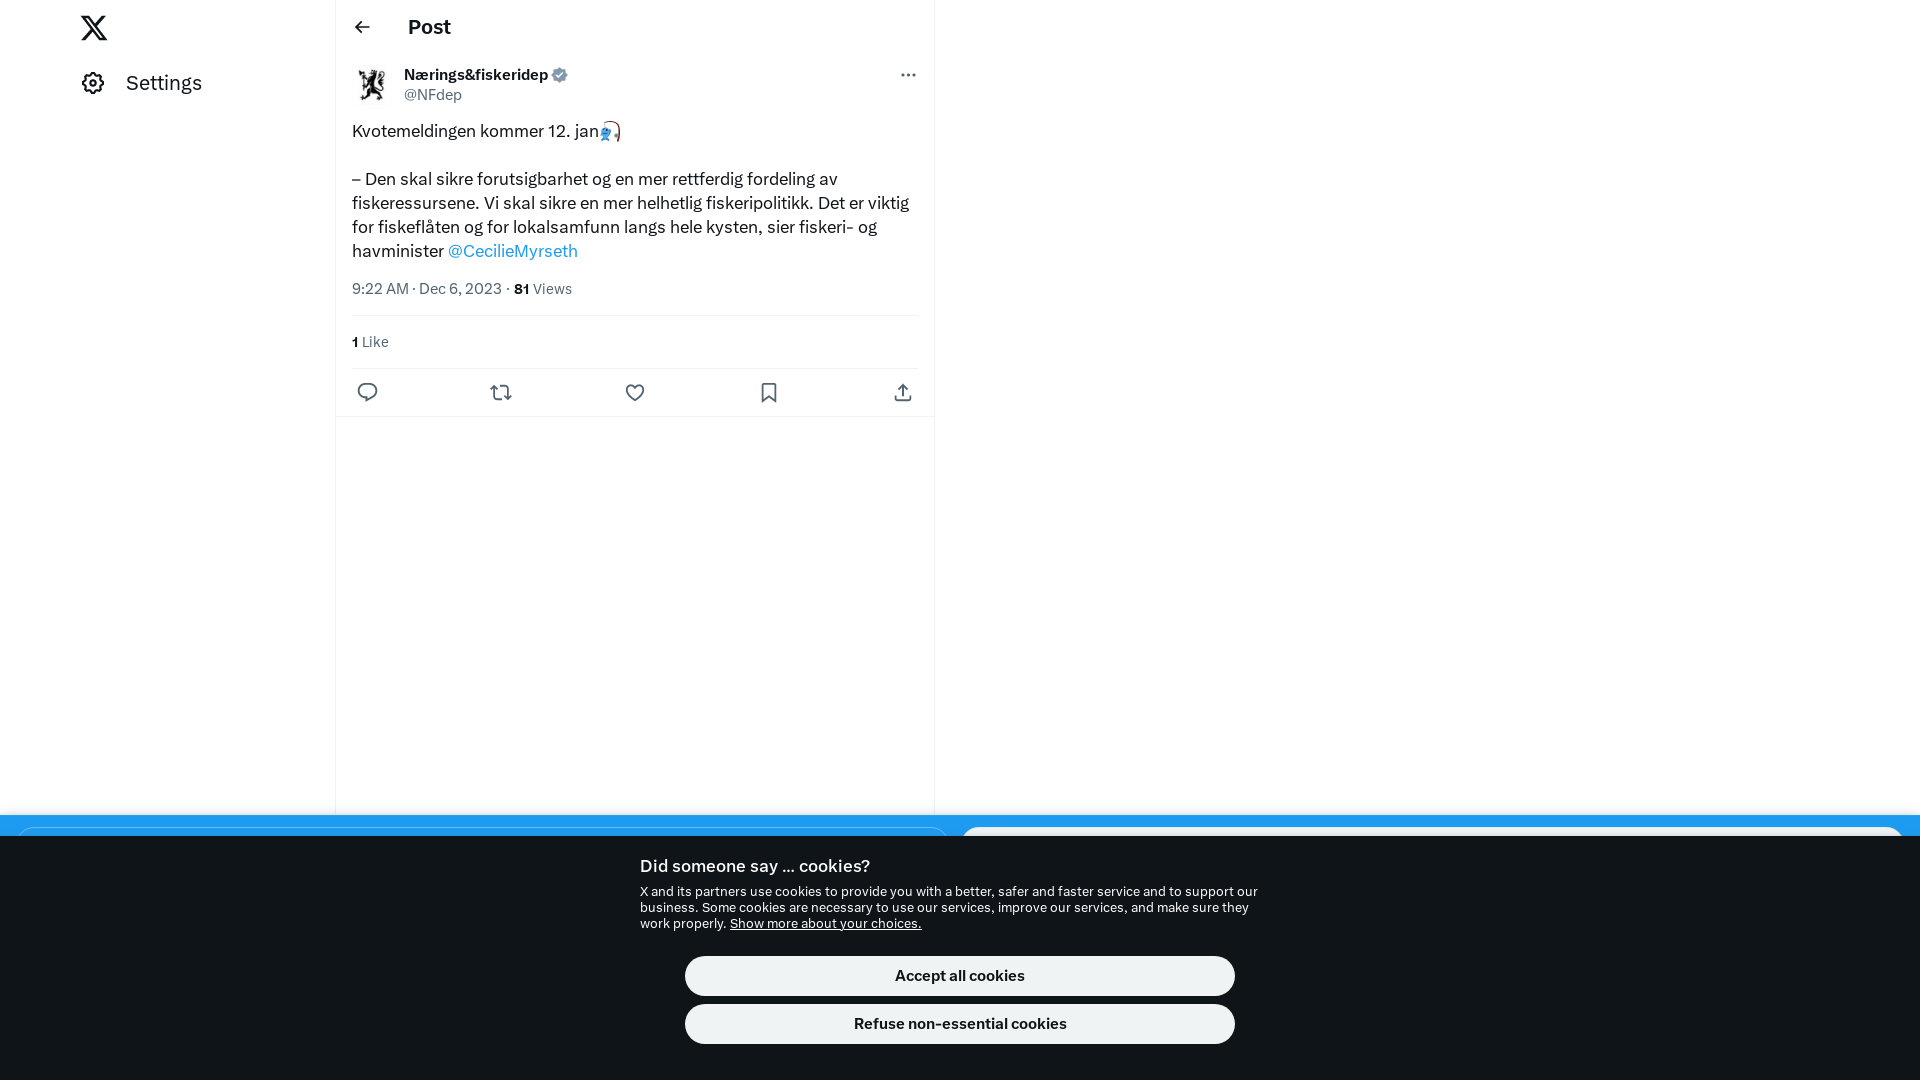Open the three-dot more menu on post
The width and height of the screenshot is (1920, 1080).
(908, 75)
